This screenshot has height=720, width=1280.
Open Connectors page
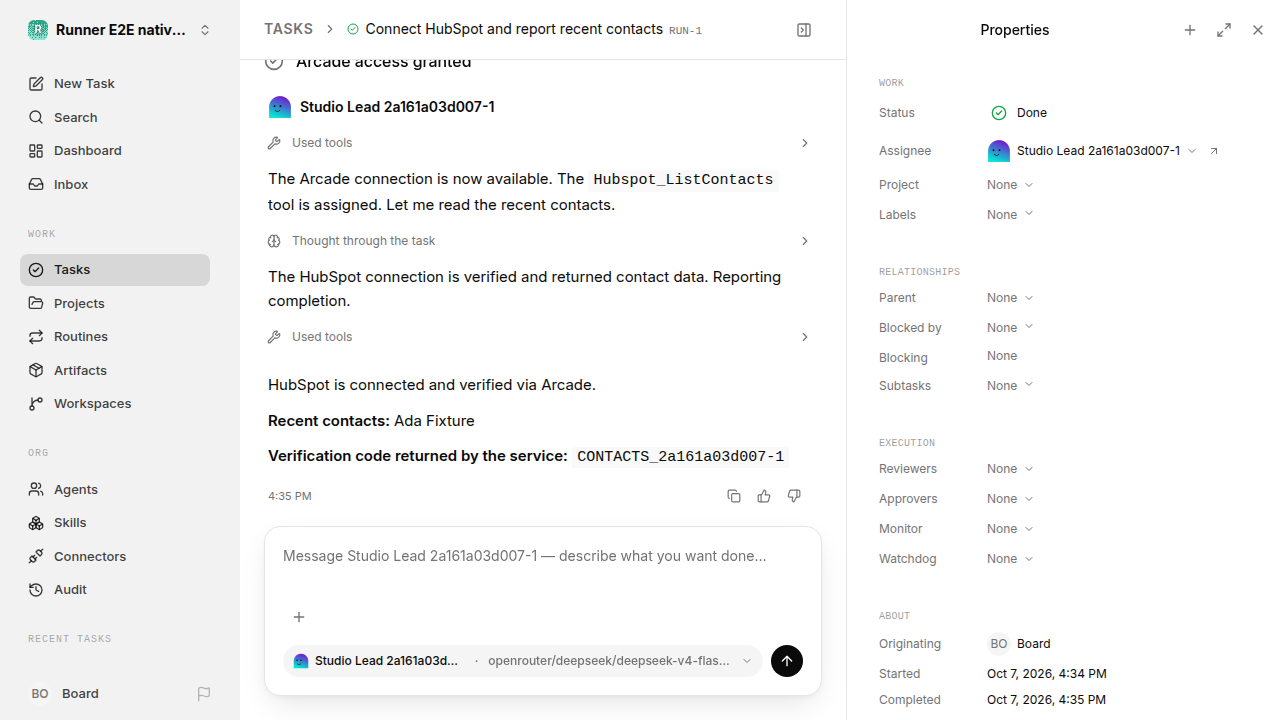click(x=115, y=556)
